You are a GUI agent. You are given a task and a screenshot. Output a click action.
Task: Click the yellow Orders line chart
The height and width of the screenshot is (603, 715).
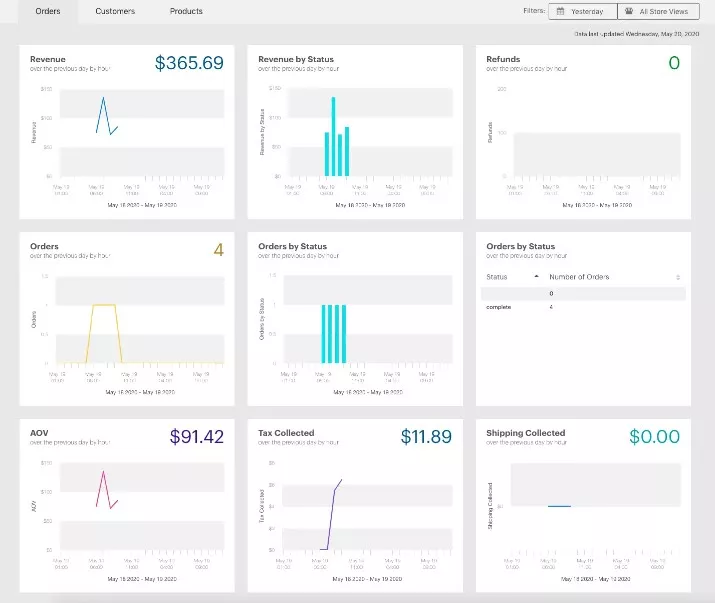103,305
